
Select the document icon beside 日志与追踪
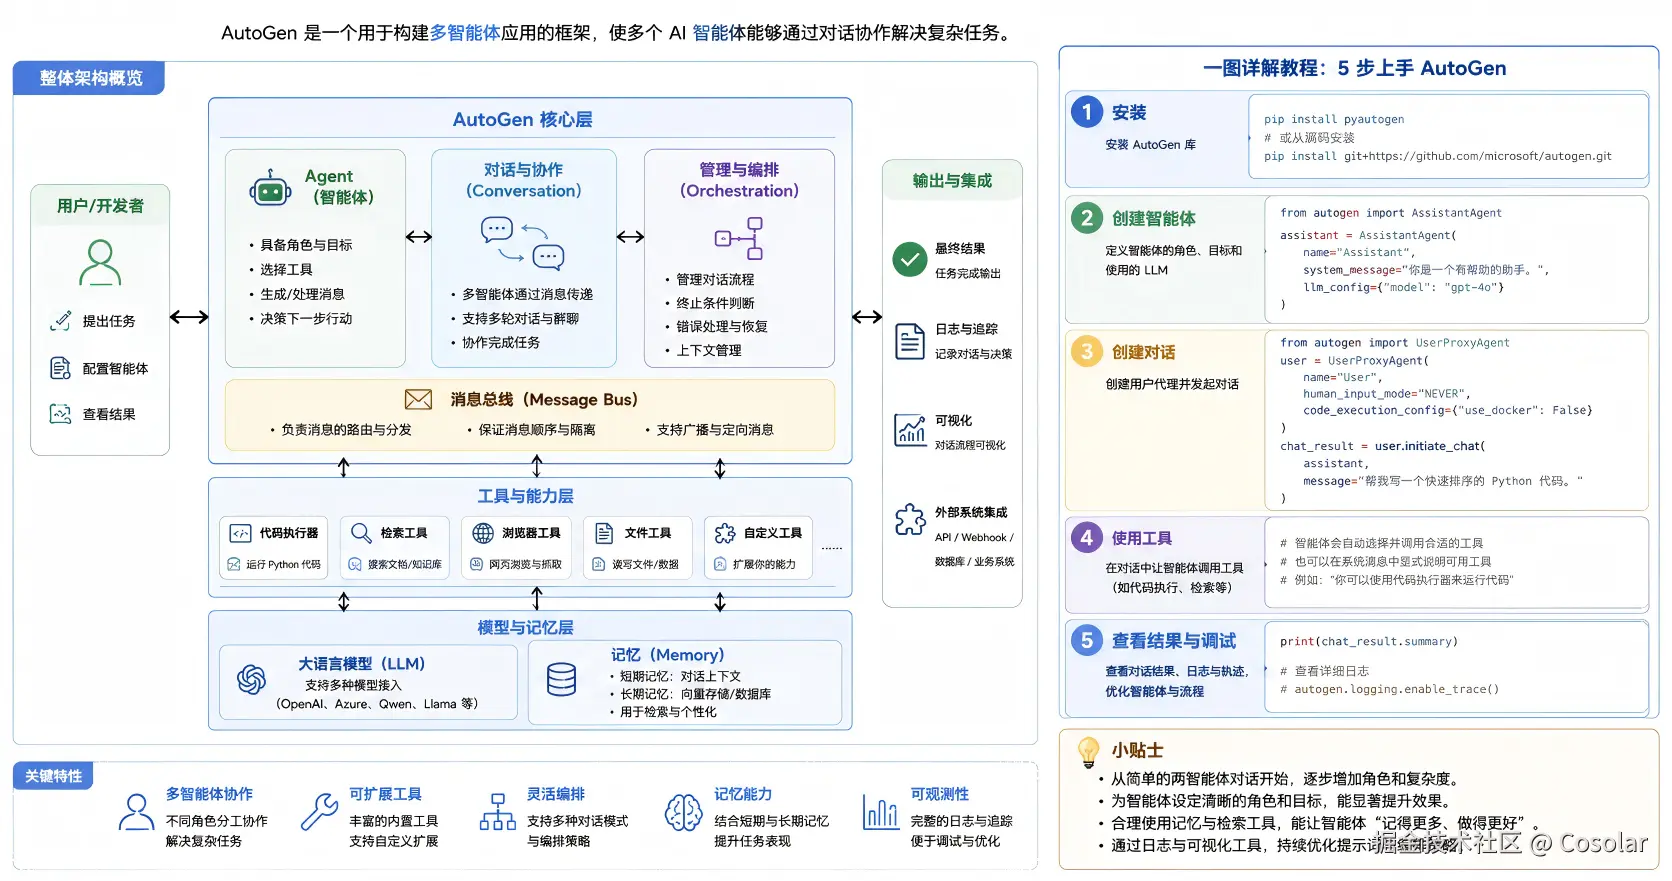910,341
